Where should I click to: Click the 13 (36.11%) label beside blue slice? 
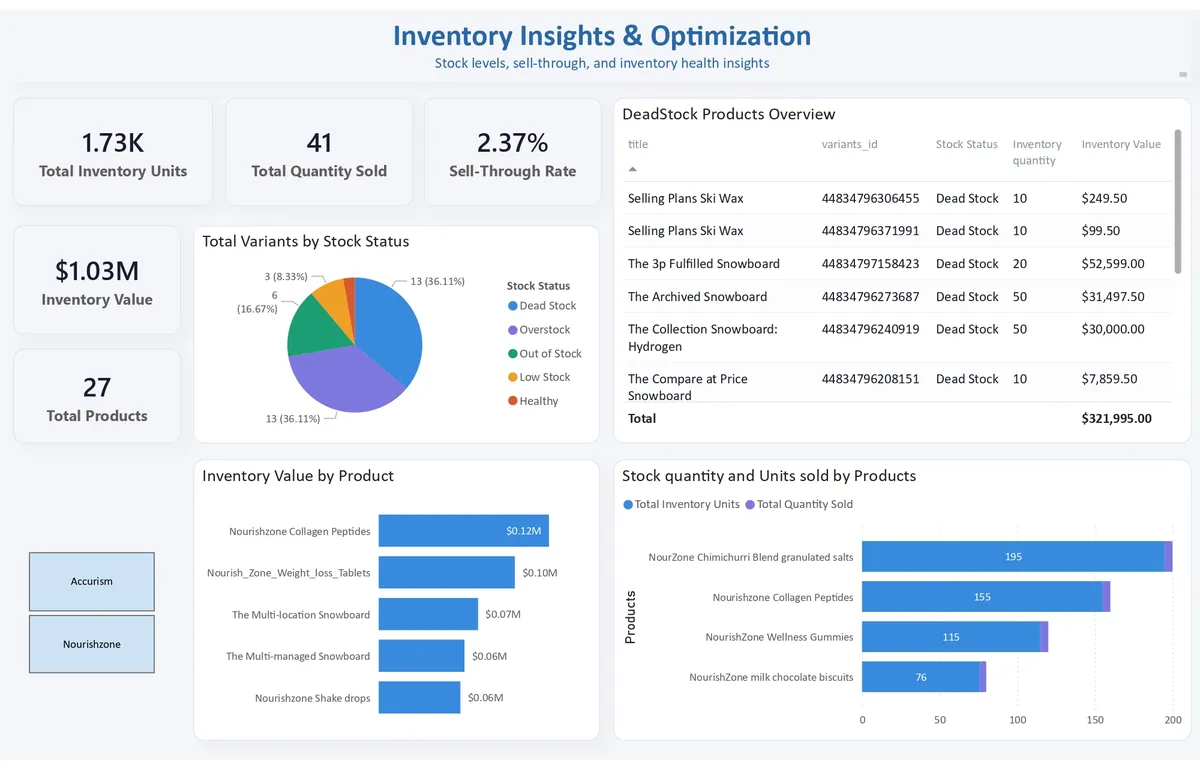(x=437, y=282)
